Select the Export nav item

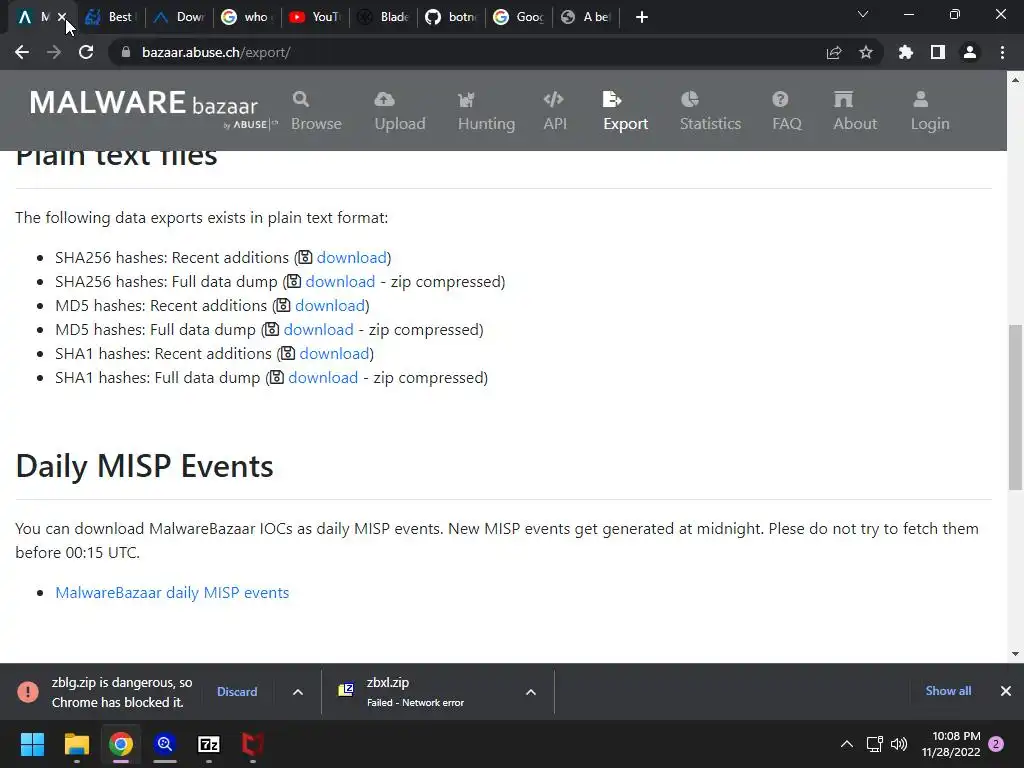click(x=625, y=111)
